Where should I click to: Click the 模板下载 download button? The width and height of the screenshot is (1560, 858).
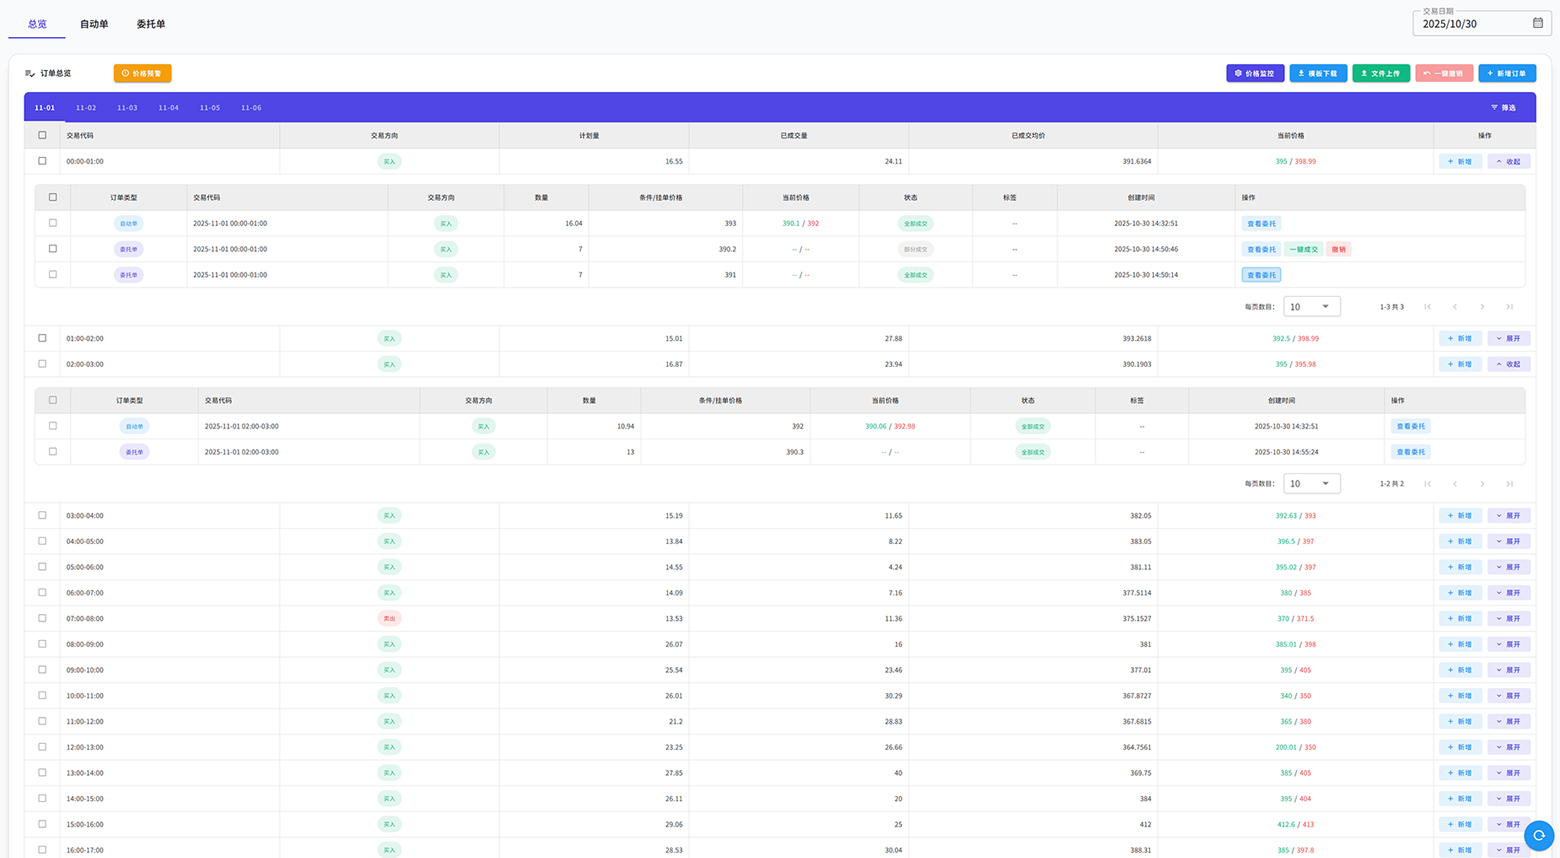tap(1317, 73)
